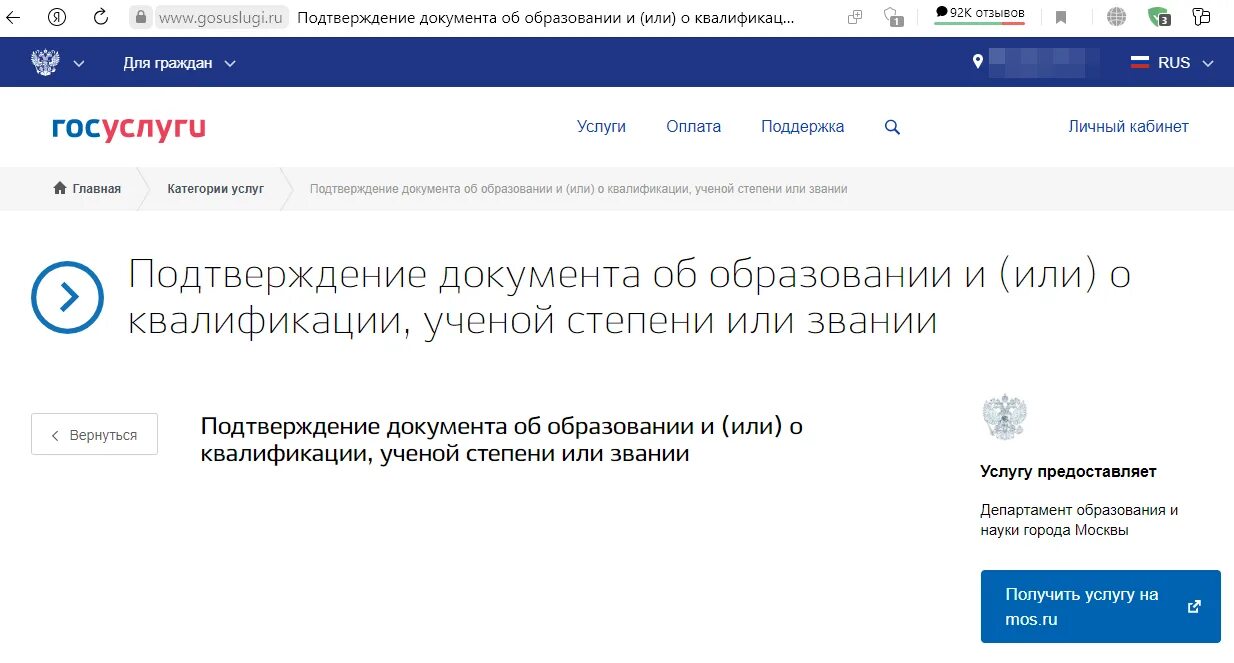Open the Оплата menu item

coord(693,127)
